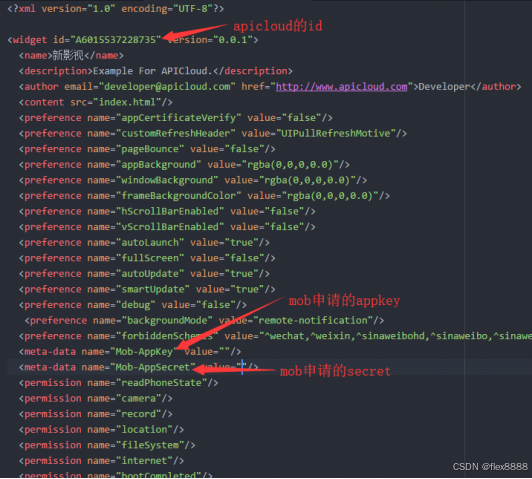The height and width of the screenshot is (479, 532).
Task: Click the "appCertificateVerify" preference name
Action: (x=178, y=118)
